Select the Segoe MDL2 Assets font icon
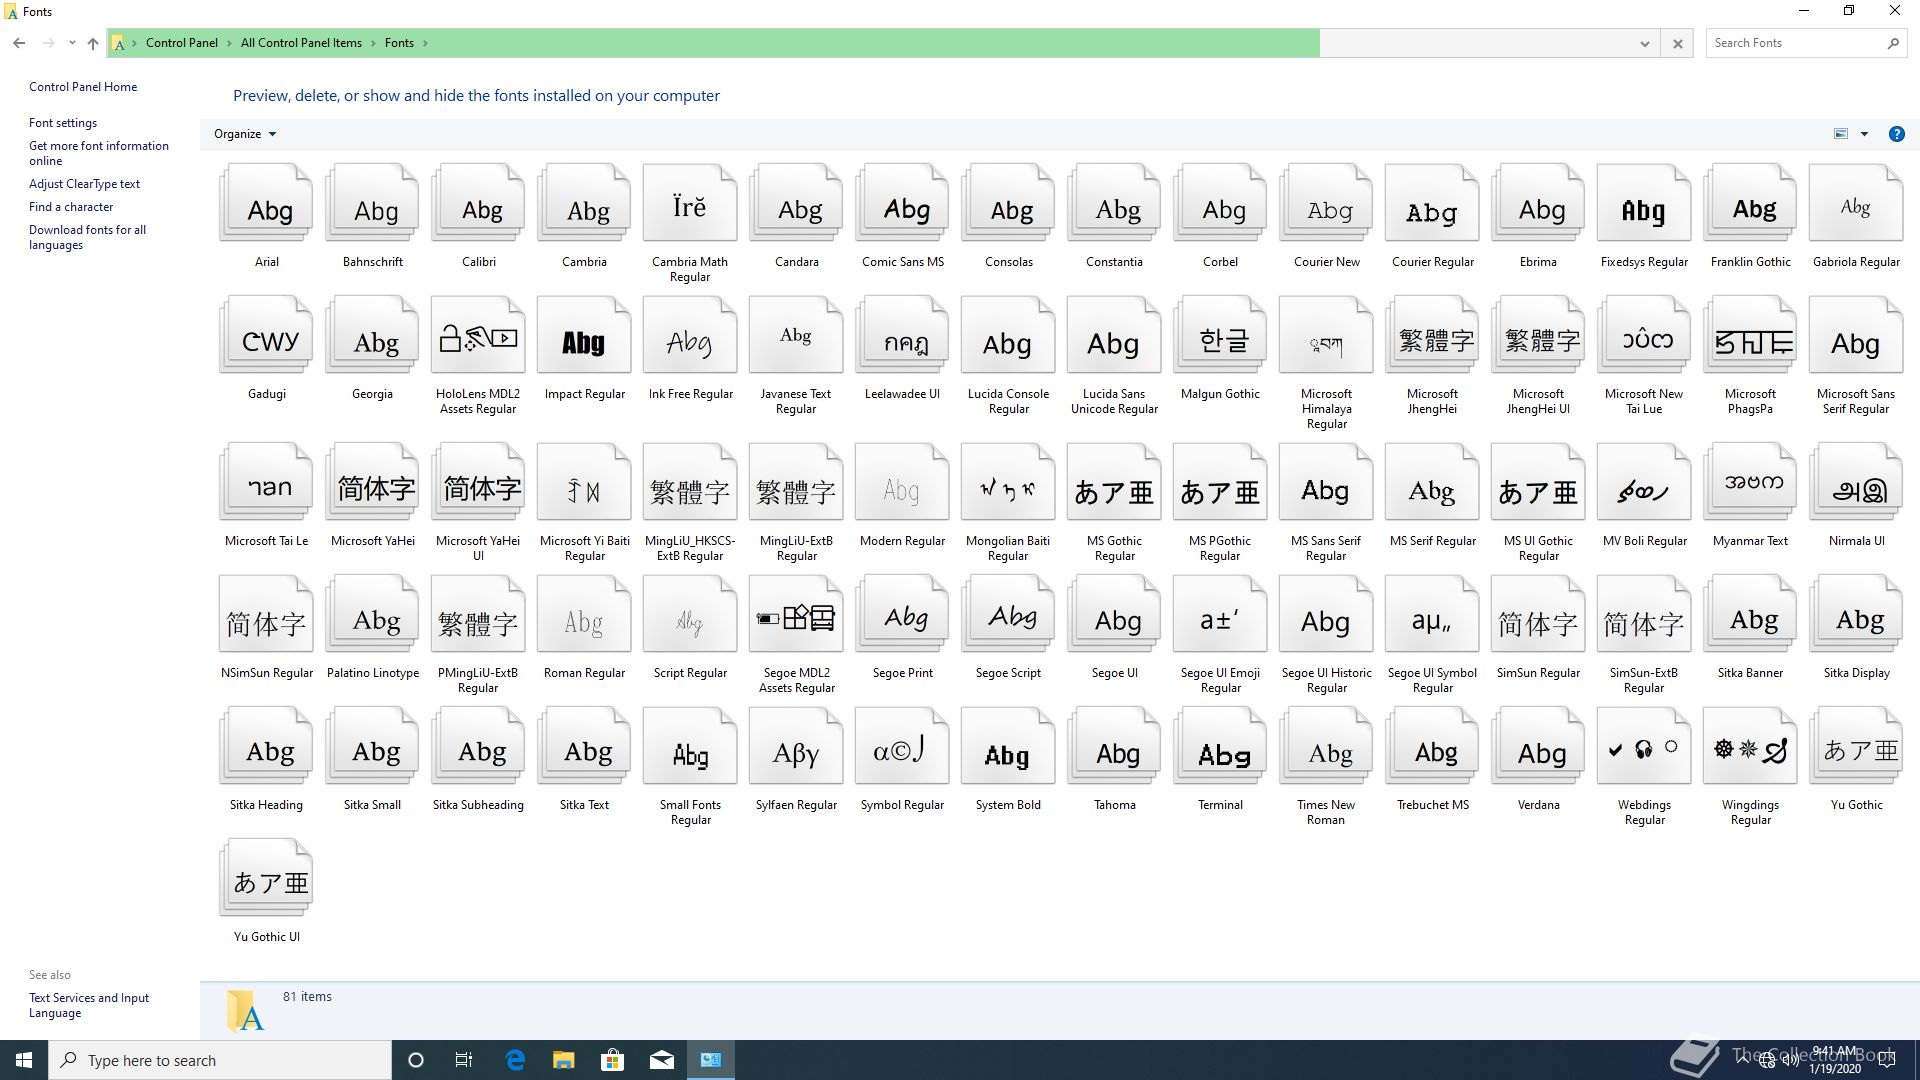The image size is (1920, 1080). coord(797,616)
